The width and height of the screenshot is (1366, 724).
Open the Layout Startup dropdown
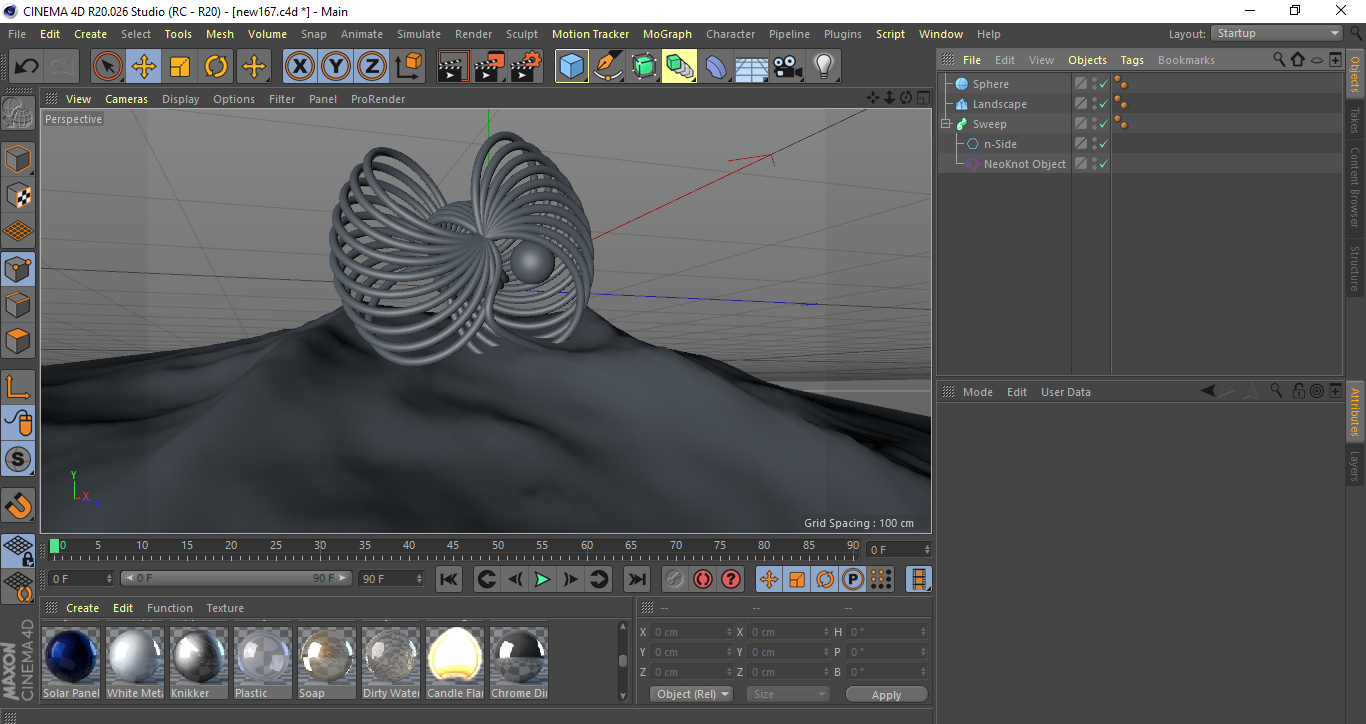pyautogui.click(x=1278, y=33)
